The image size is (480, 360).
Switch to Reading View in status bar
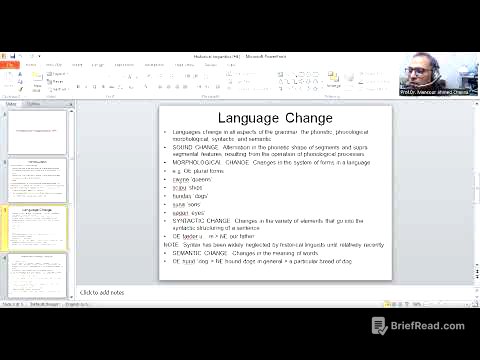(400, 304)
